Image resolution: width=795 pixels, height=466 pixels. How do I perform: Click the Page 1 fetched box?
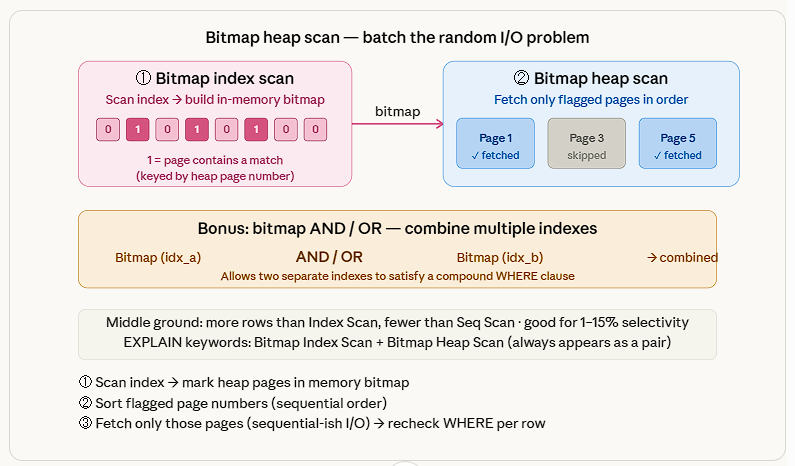pos(496,143)
